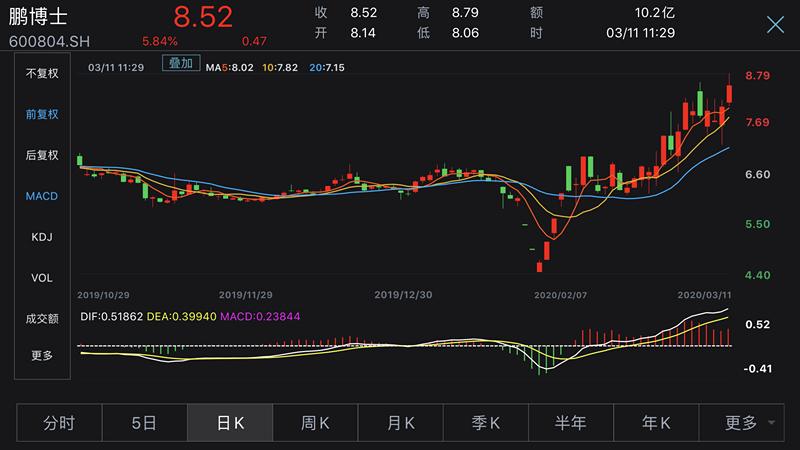This screenshot has width=800, height=450.
Task: Click the opening price 8.14
Action: coord(363,33)
